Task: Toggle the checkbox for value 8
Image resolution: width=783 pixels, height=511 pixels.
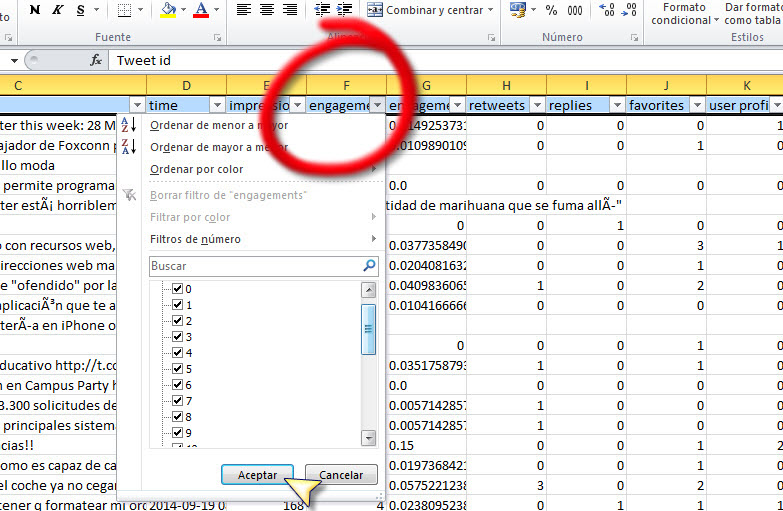Action: pos(177,417)
